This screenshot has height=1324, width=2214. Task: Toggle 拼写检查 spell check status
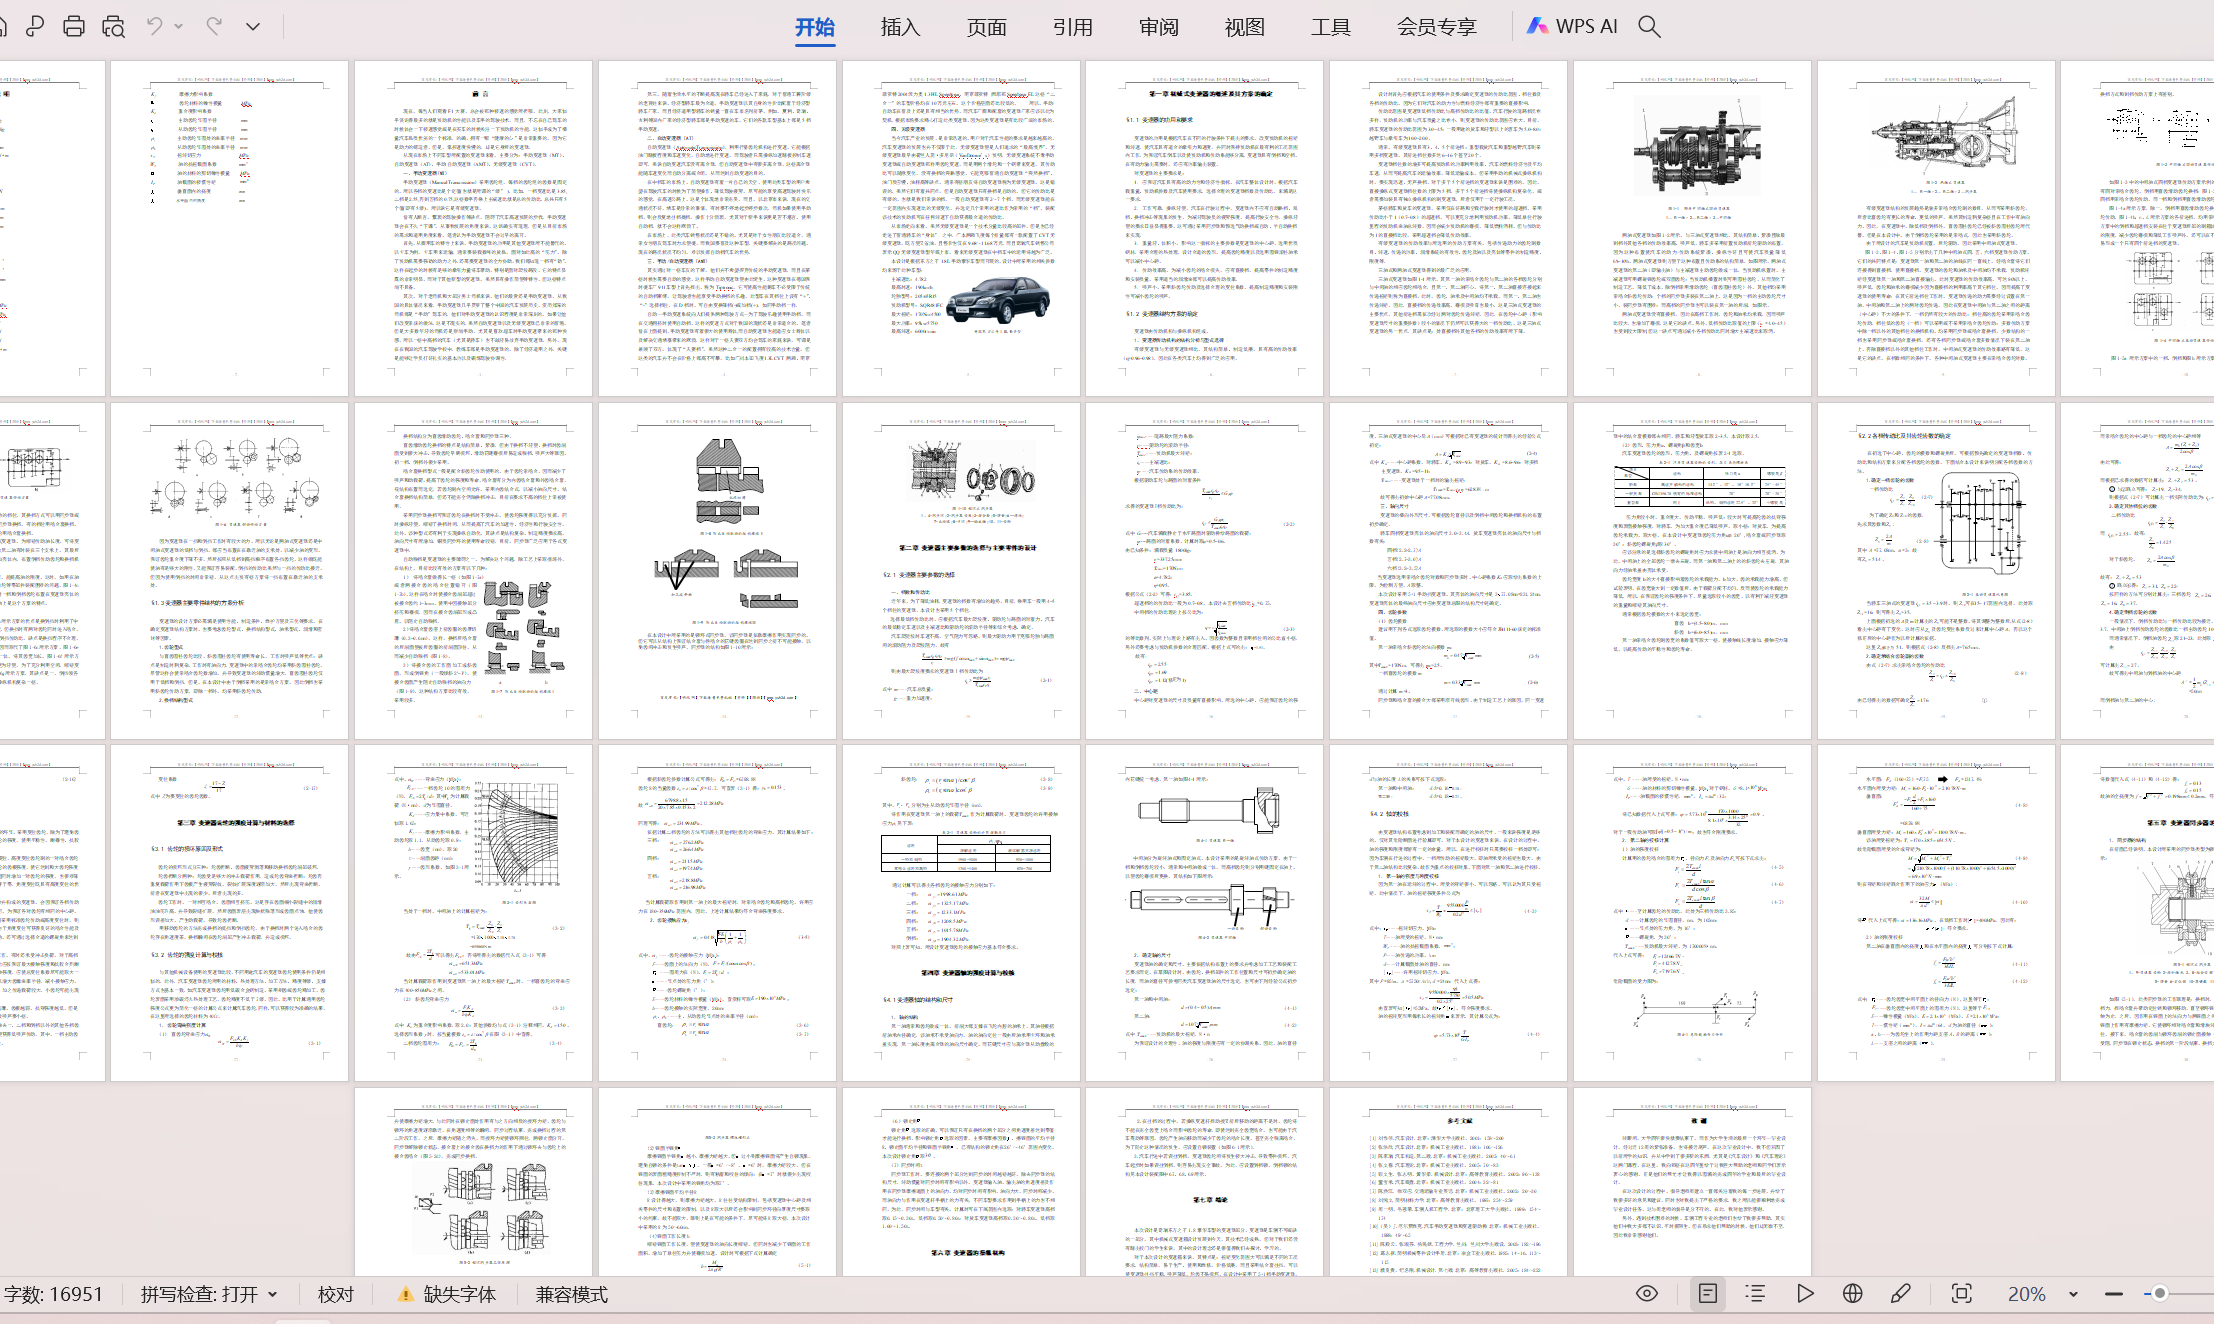coord(199,1294)
